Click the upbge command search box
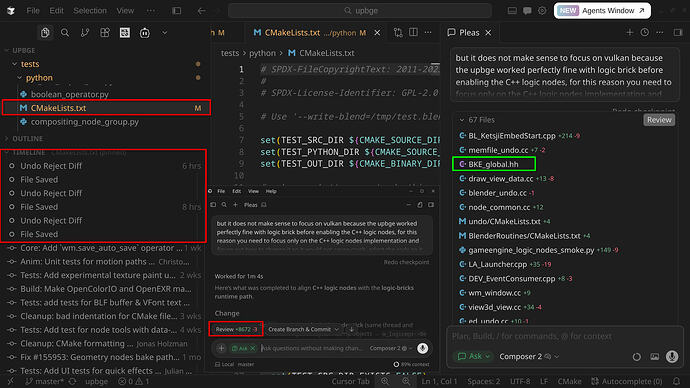This screenshot has width=690, height=388. (360, 11)
